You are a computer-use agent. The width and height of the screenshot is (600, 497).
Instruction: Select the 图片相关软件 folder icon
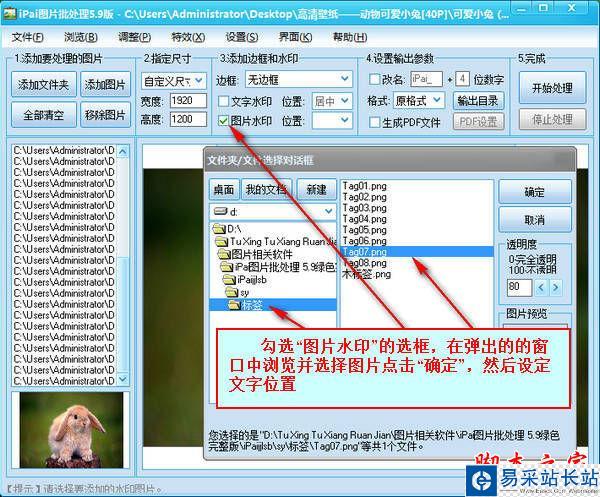click(x=224, y=254)
